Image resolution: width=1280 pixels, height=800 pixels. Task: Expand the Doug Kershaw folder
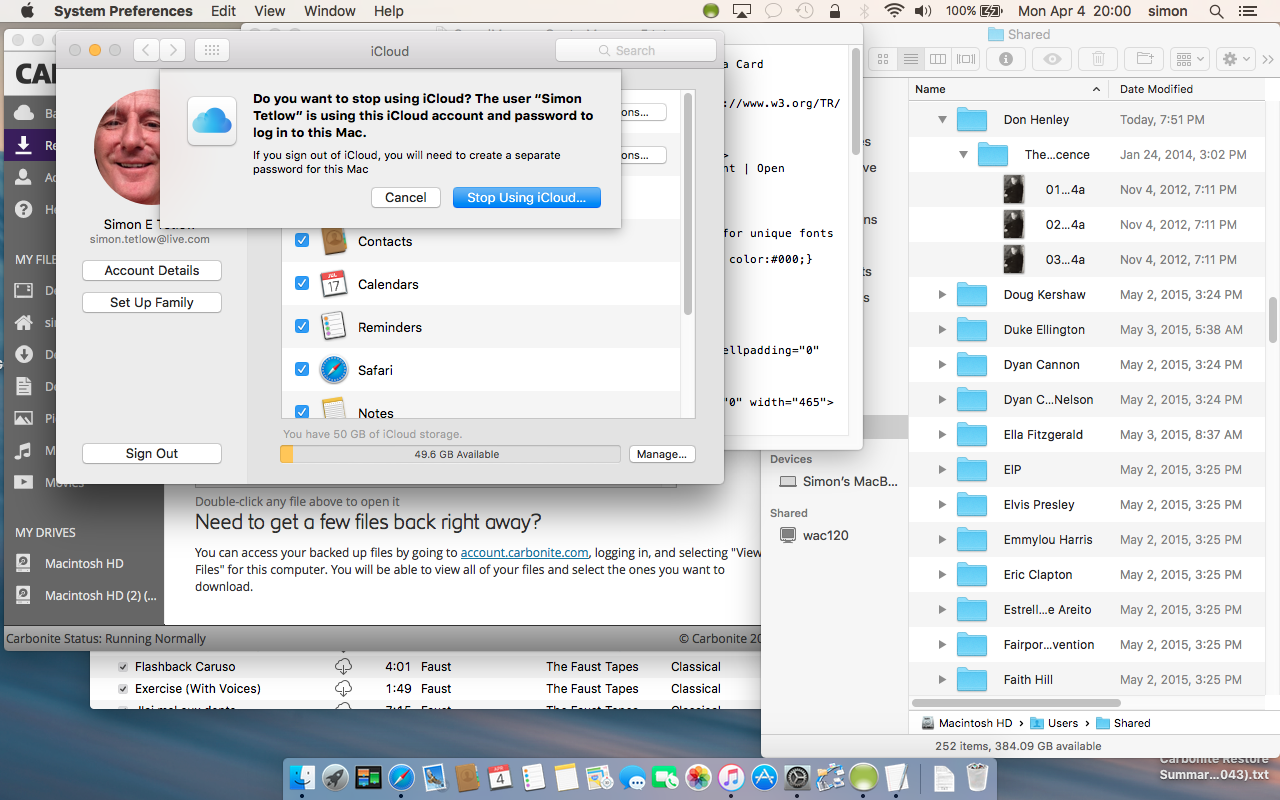942,295
